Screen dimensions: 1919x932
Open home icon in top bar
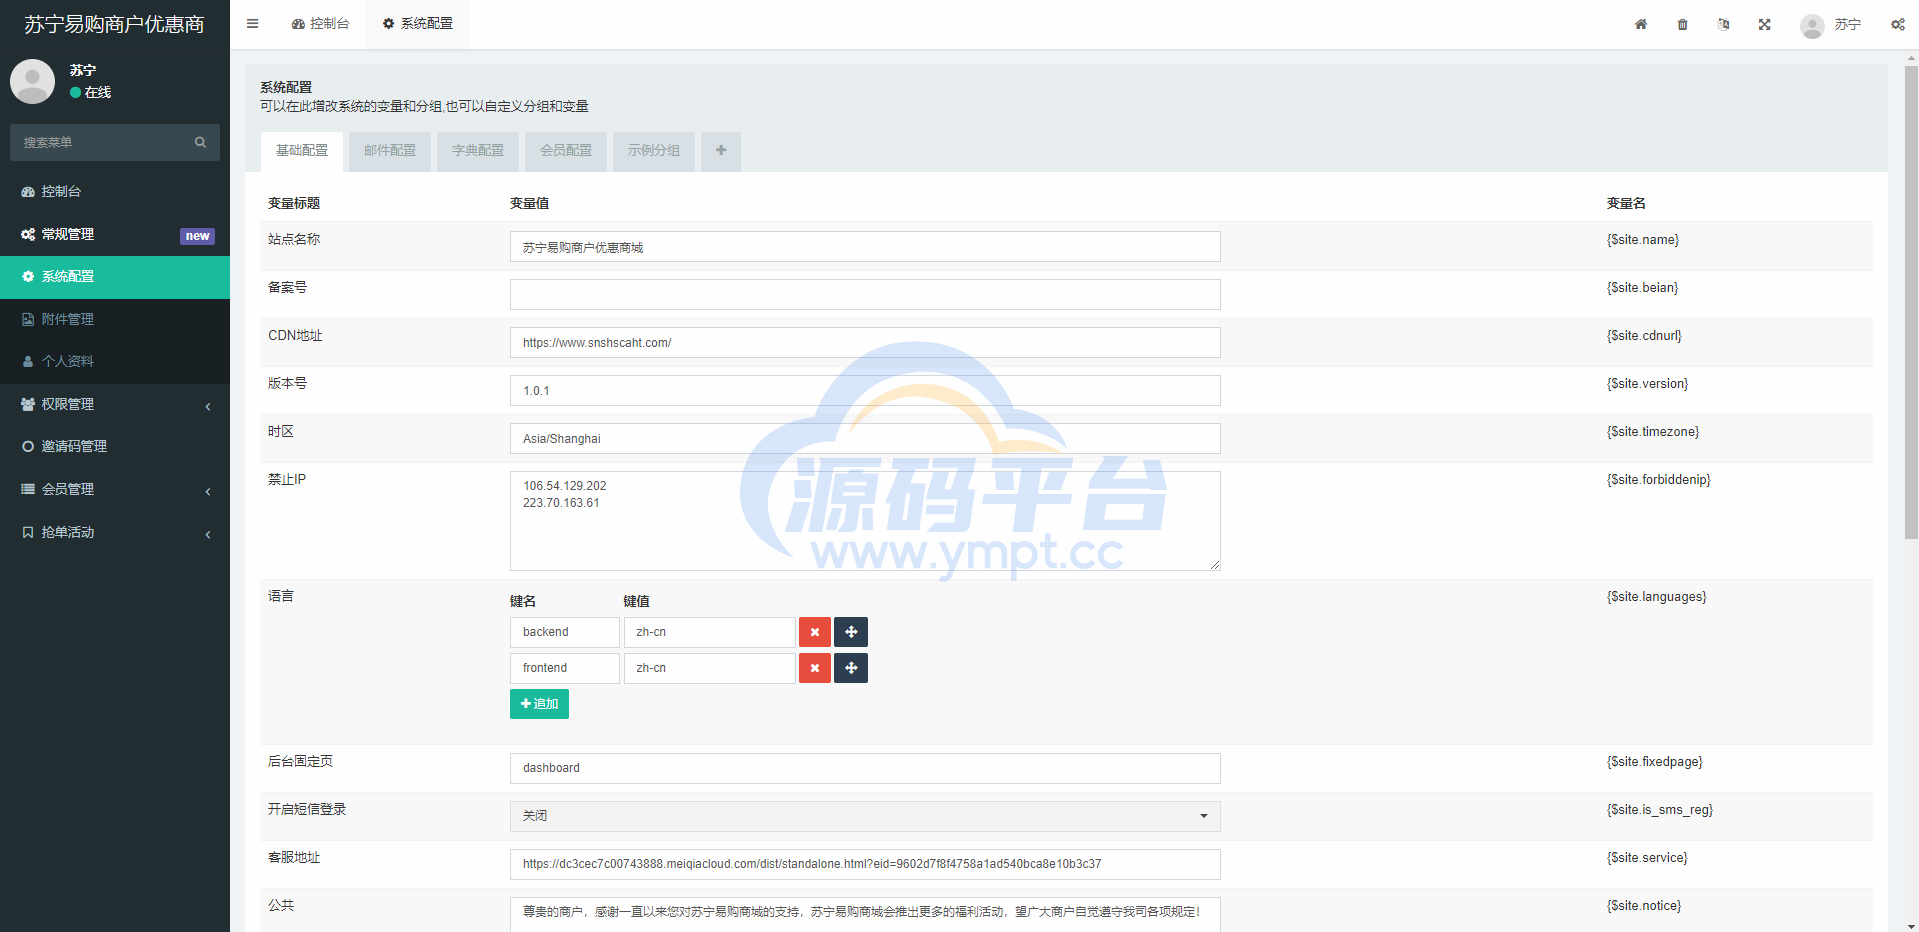[1641, 24]
